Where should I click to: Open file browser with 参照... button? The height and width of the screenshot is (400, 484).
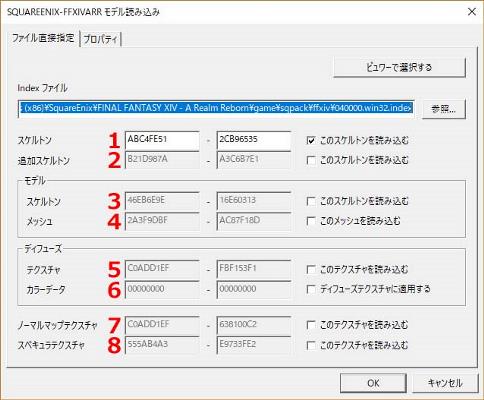[443, 109]
